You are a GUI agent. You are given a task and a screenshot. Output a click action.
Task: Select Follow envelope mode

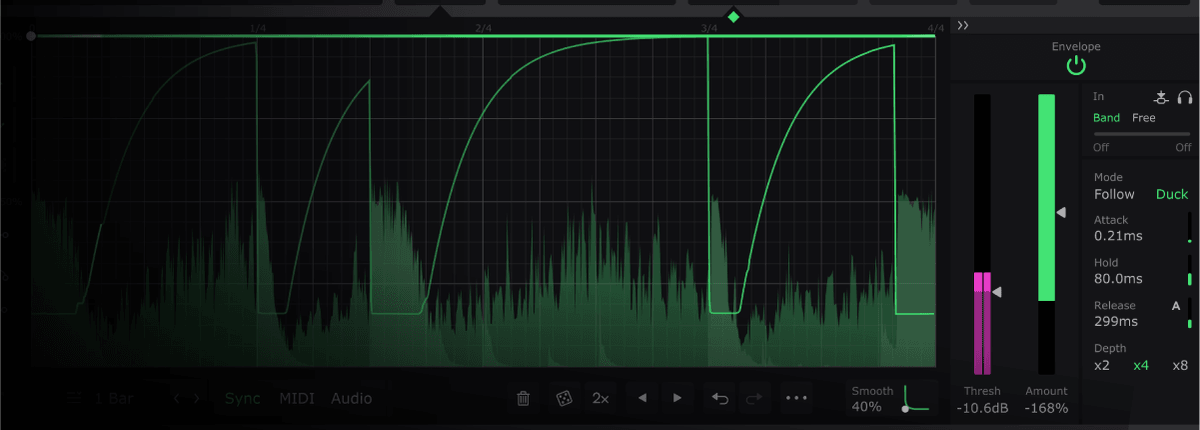click(x=1114, y=195)
